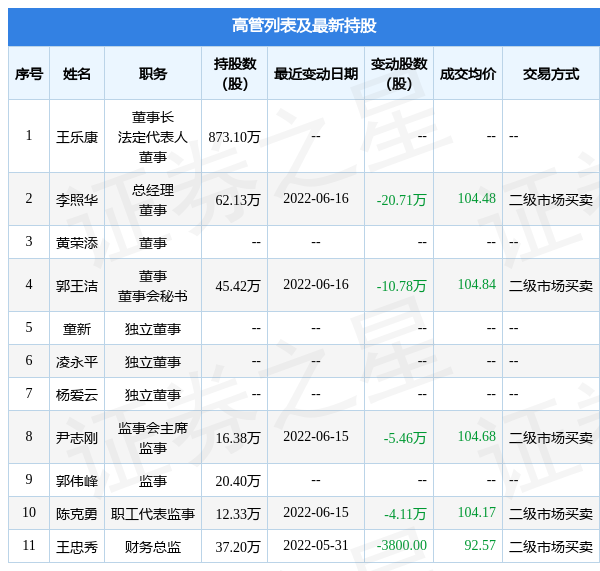Click the date 2022-06-15 in 陈克勇's row
The height and width of the screenshot is (571, 600).
coord(316,512)
